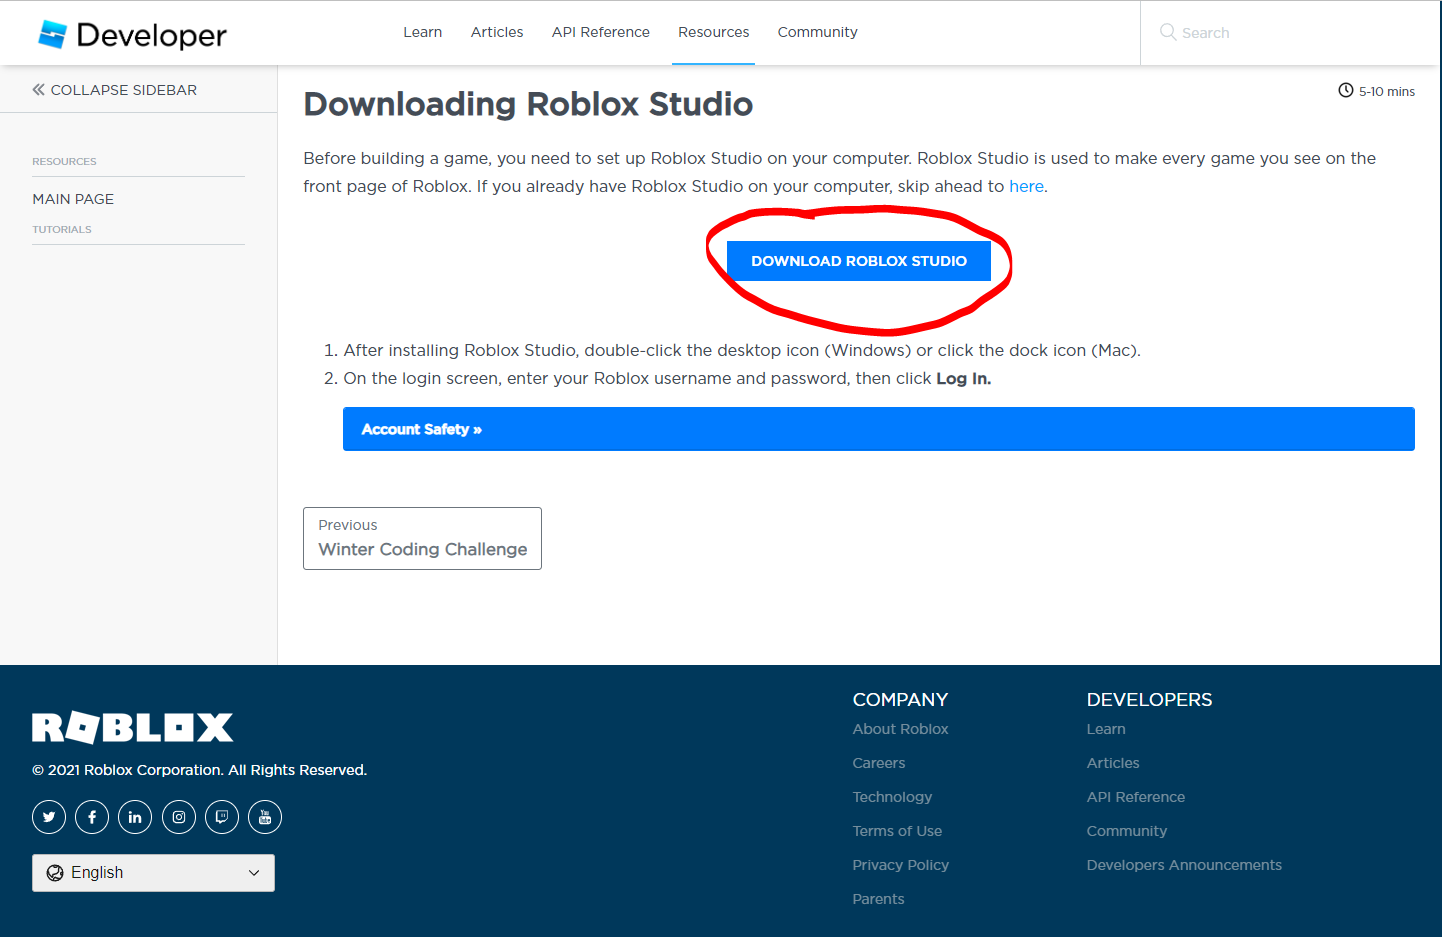Open the English language dropdown

pyautogui.click(x=152, y=872)
